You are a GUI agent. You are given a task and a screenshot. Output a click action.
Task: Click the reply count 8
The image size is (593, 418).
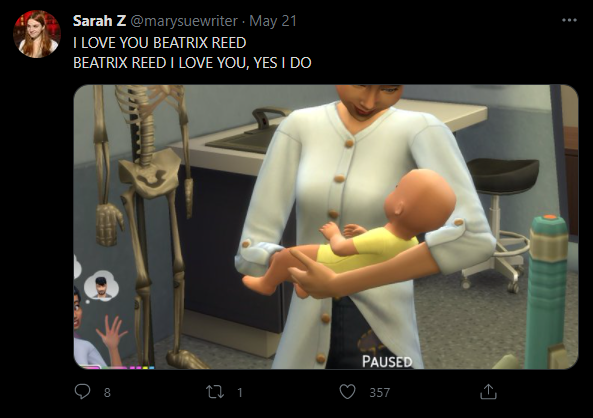tap(107, 393)
